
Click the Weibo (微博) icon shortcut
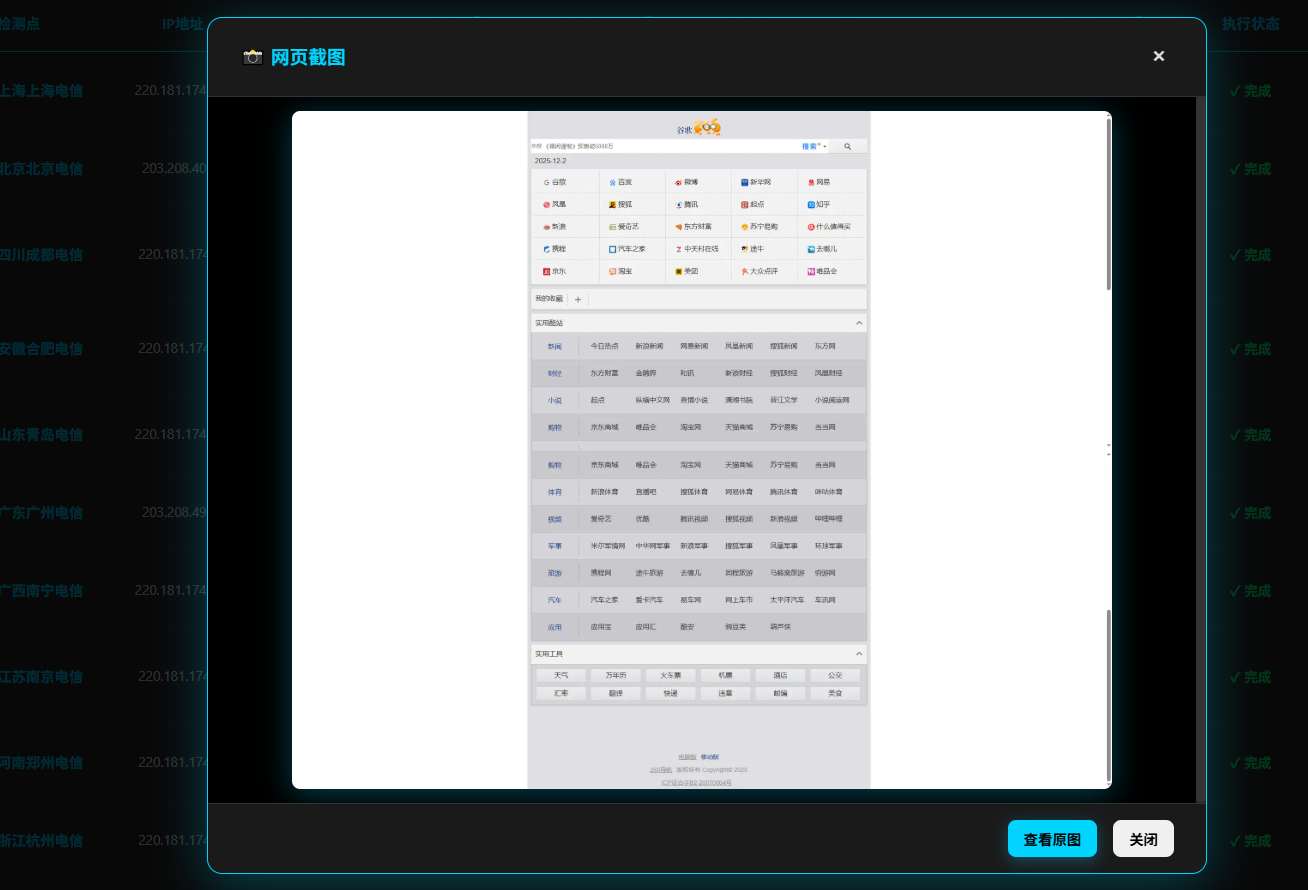coord(678,182)
